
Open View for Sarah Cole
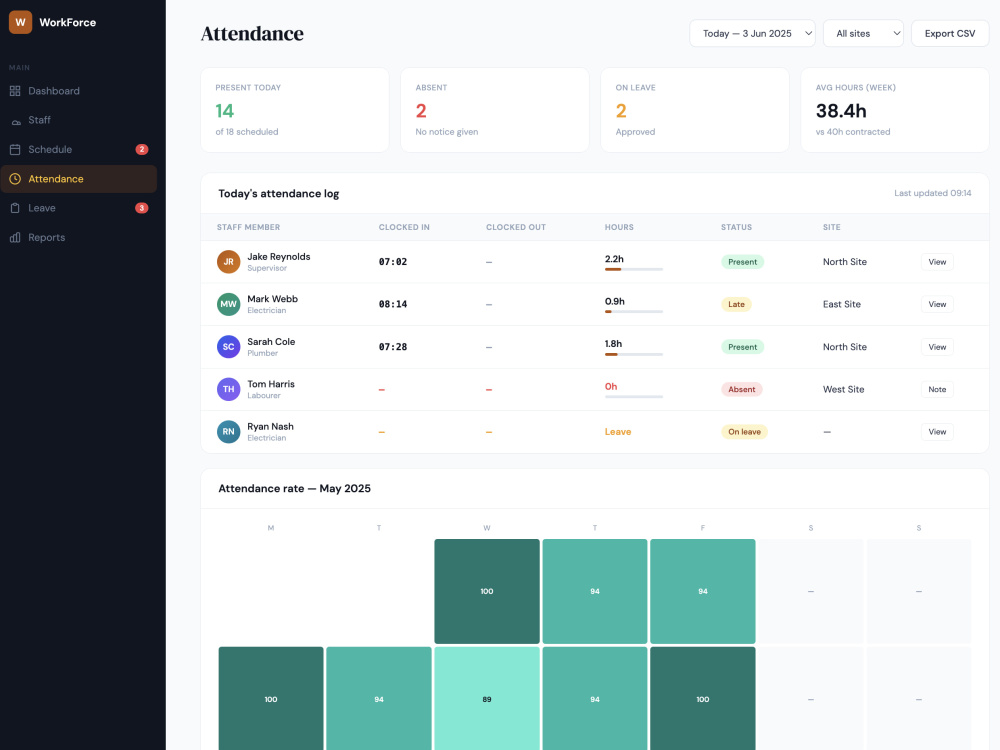[x=937, y=347]
